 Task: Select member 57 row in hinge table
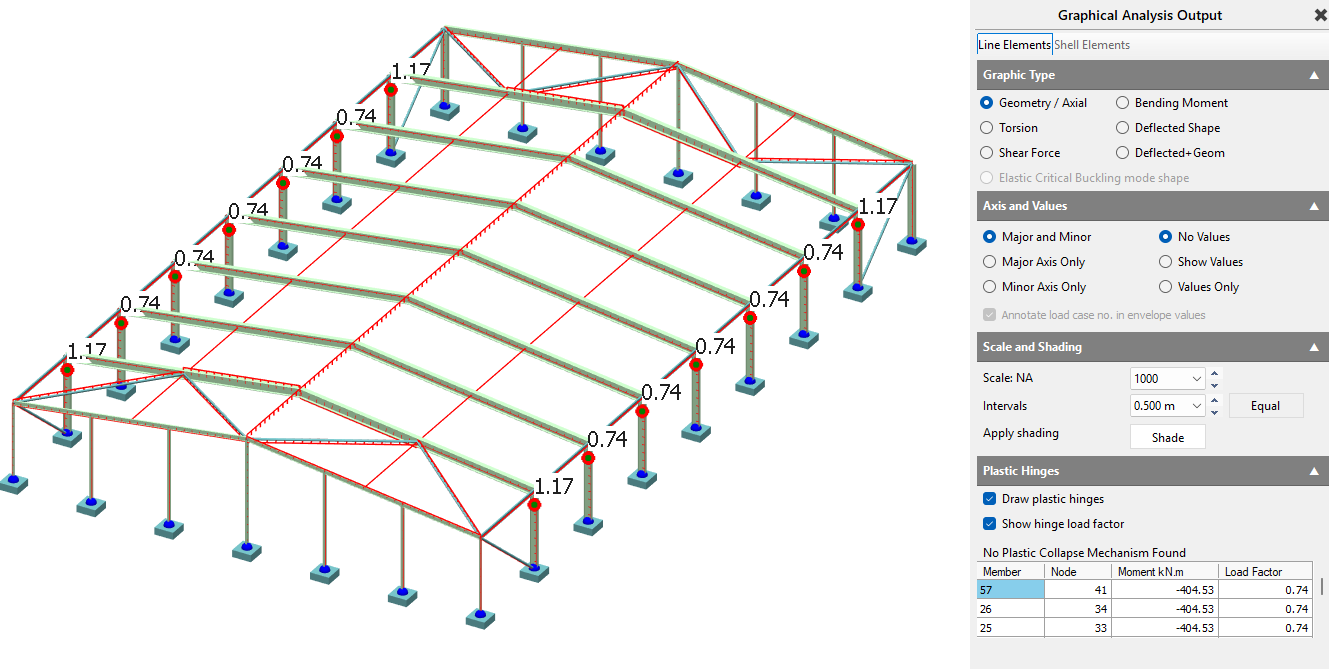[x=1010, y=590]
